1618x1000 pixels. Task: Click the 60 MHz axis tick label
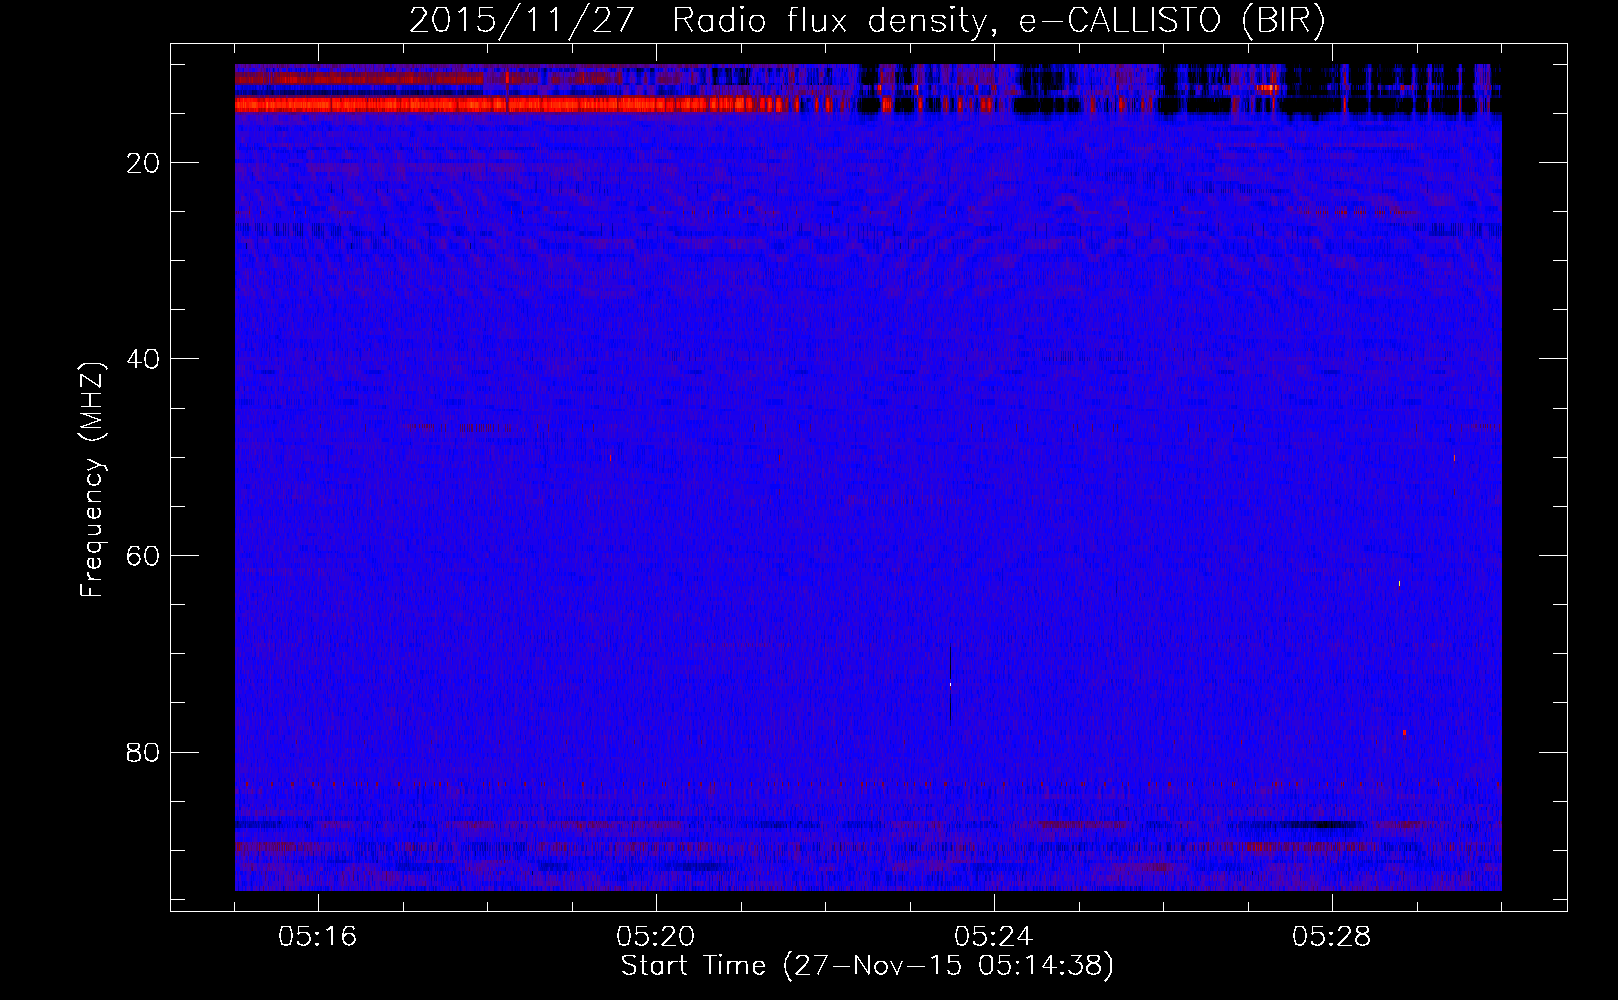143,556
